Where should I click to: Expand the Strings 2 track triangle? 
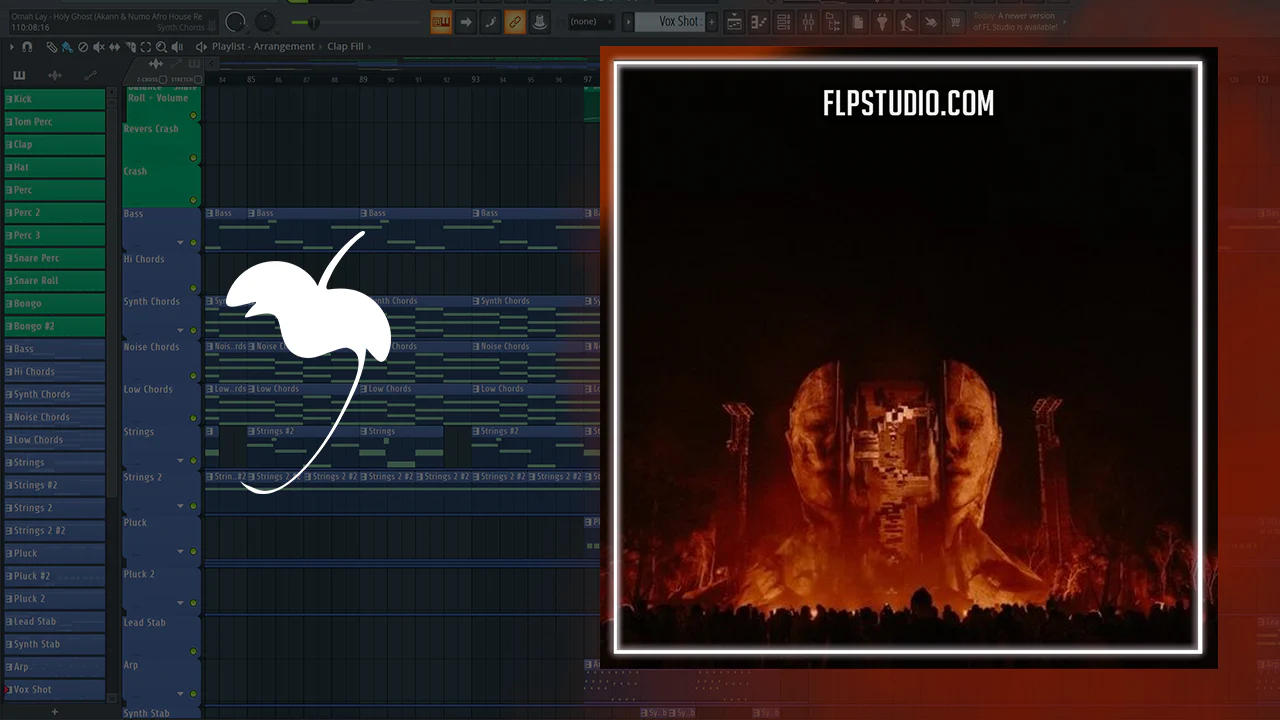point(181,506)
